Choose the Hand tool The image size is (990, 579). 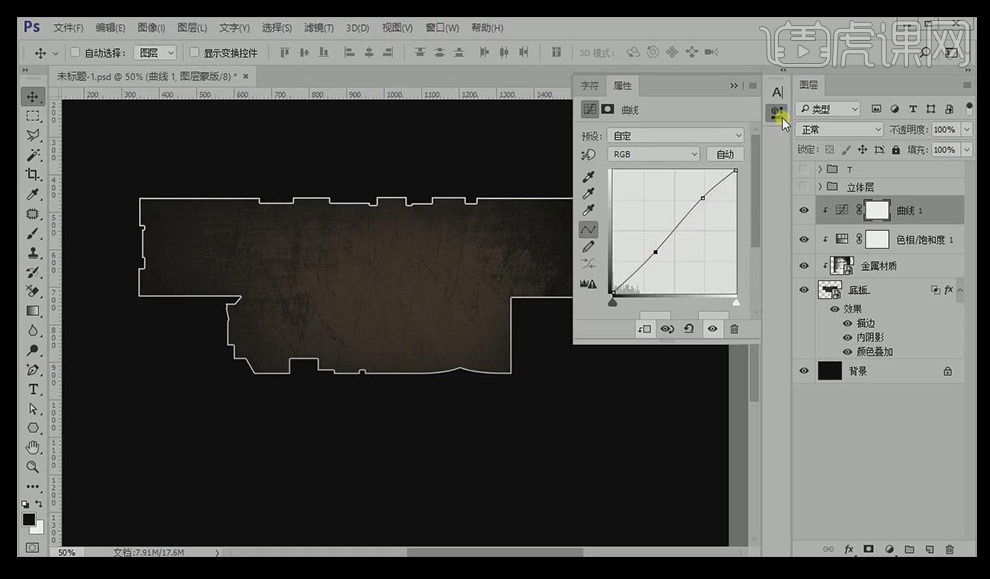[33, 447]
